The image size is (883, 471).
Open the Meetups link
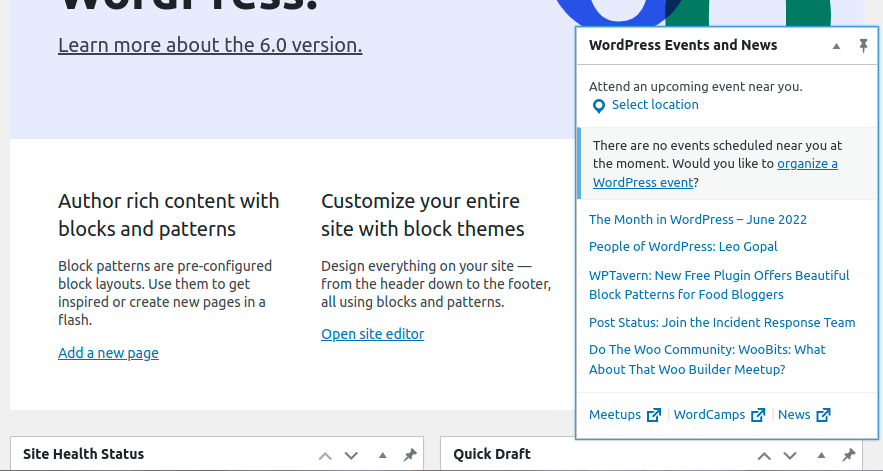coord(615,415)
